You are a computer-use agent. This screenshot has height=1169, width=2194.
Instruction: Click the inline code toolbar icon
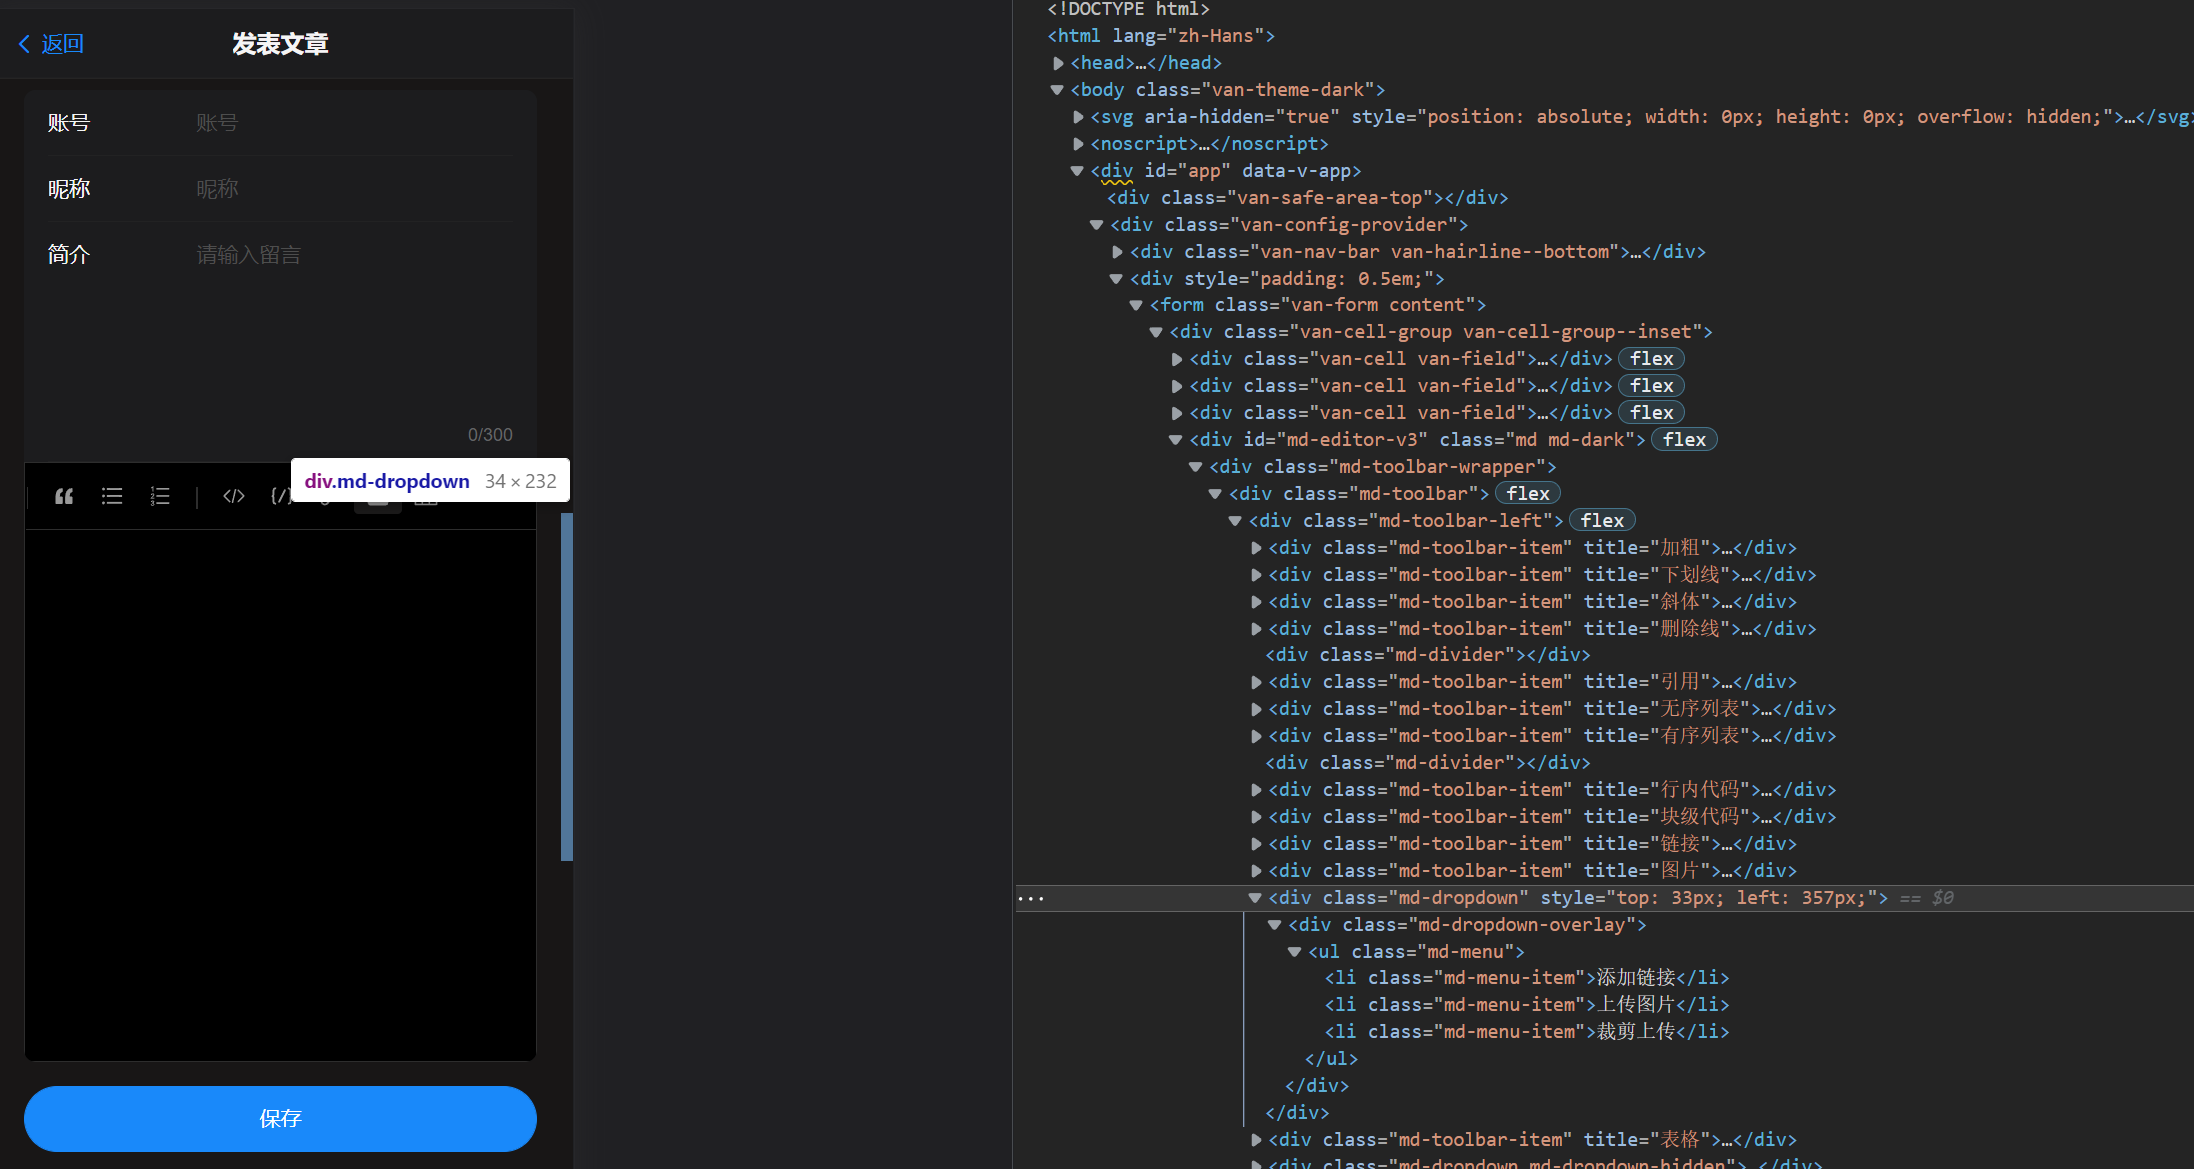pyautogui.click(x=234, y=496)
